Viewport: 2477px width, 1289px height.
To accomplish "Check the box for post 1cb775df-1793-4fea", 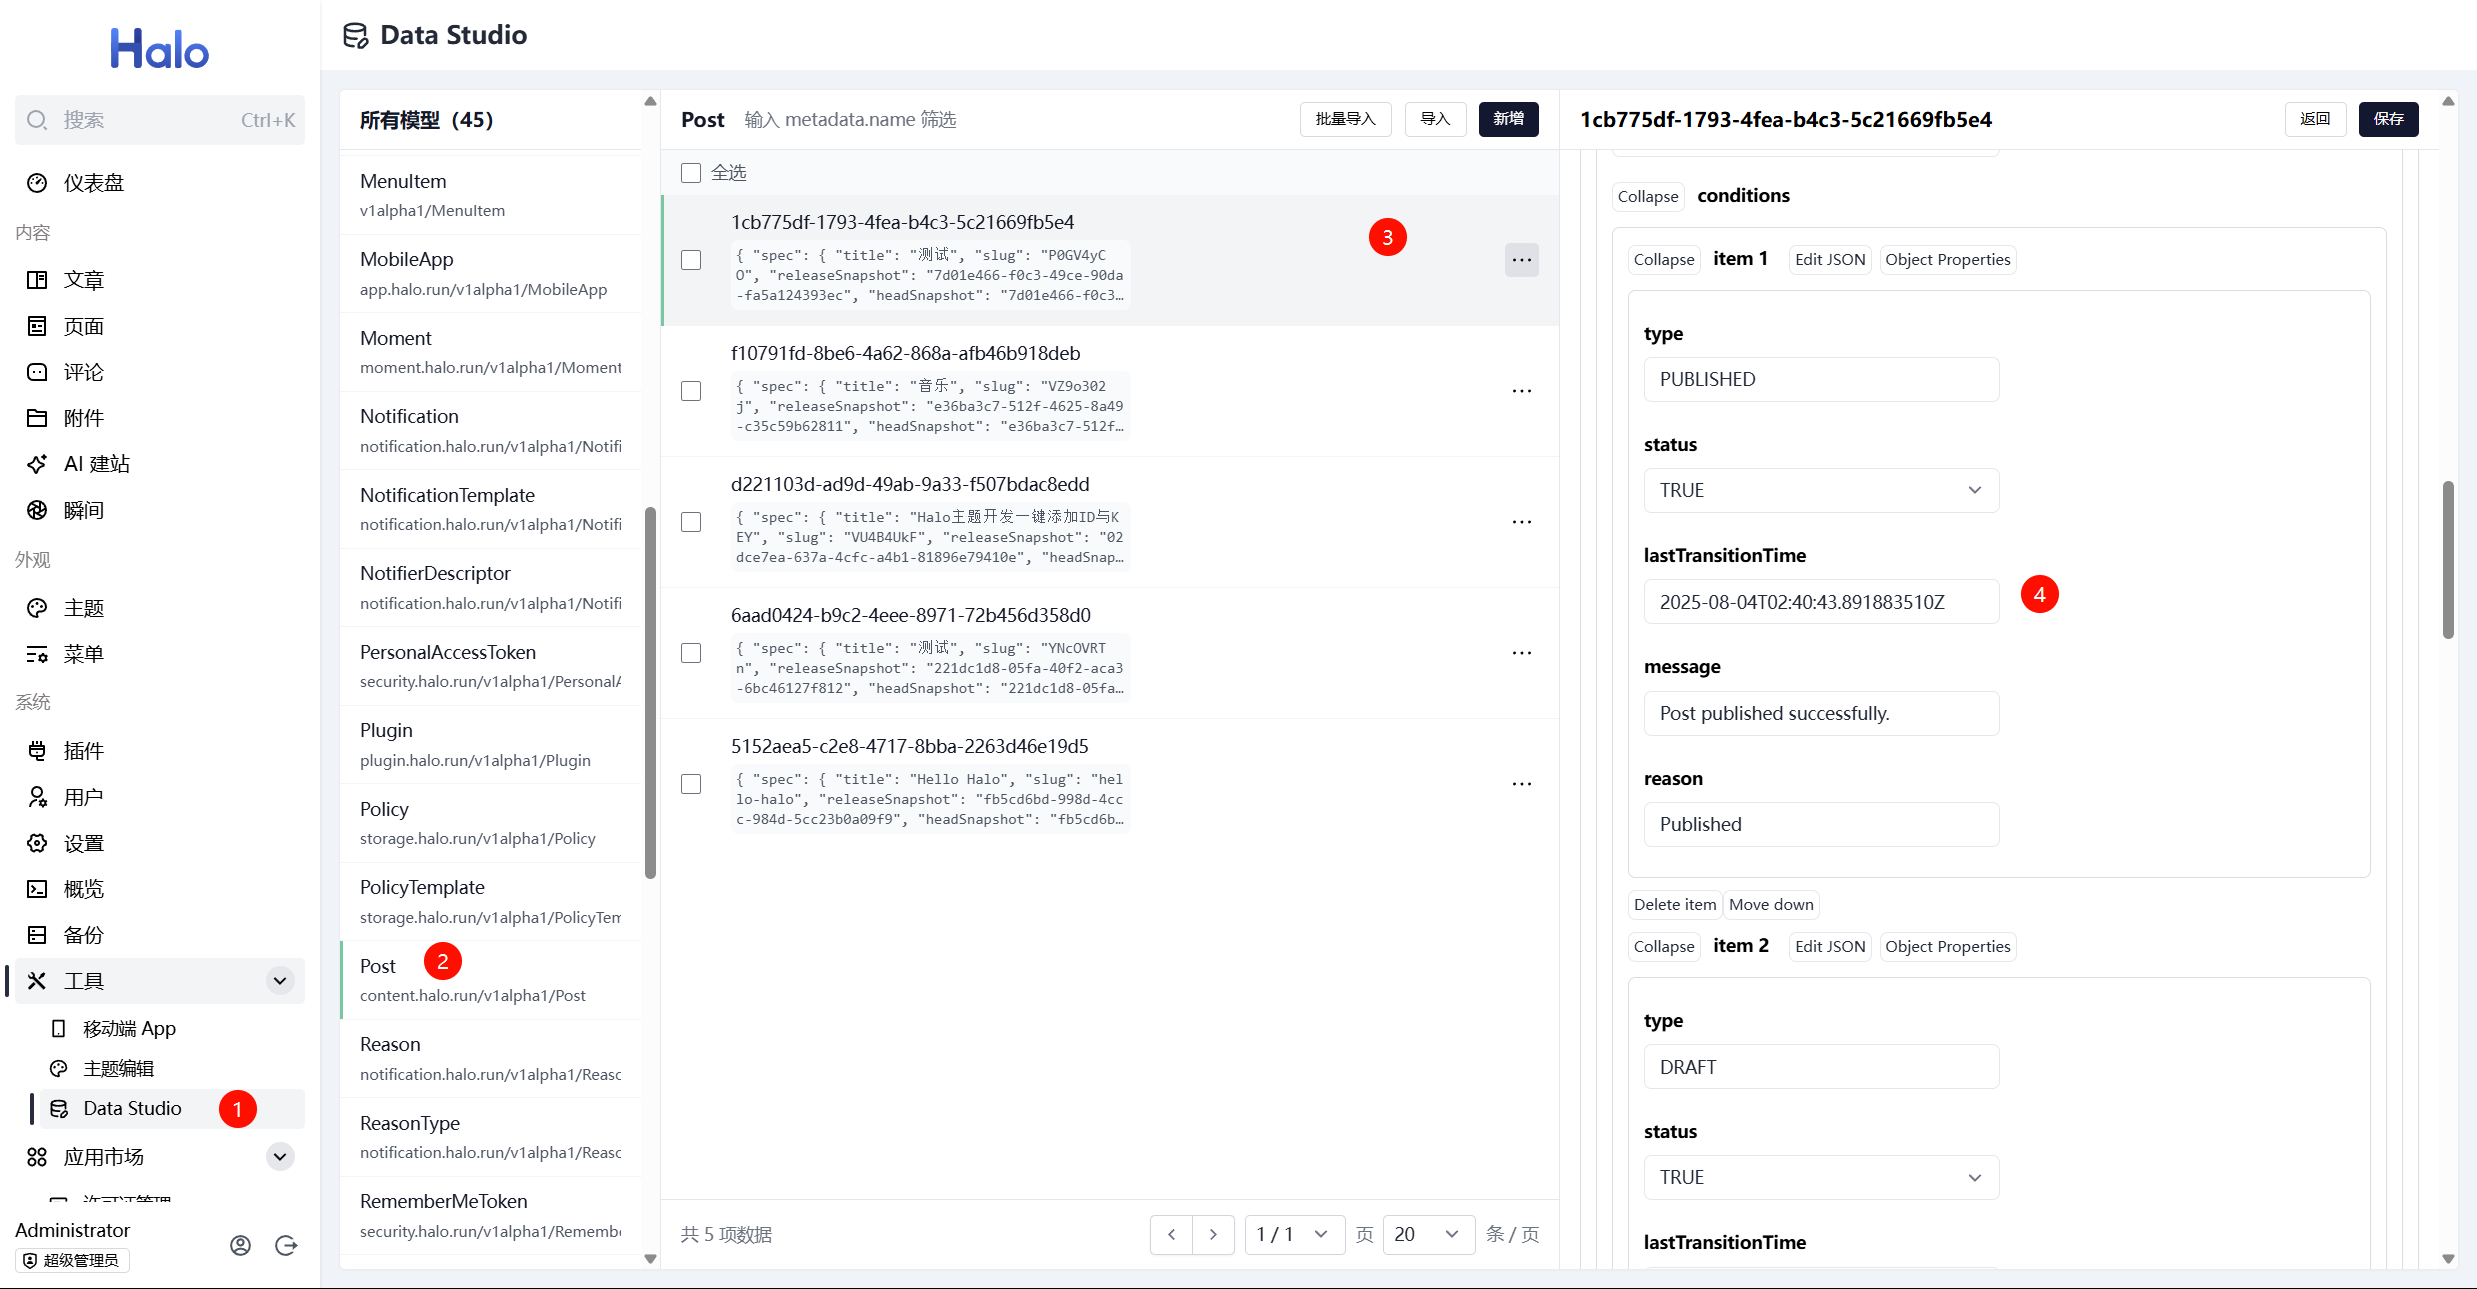I will pos(691,260).
